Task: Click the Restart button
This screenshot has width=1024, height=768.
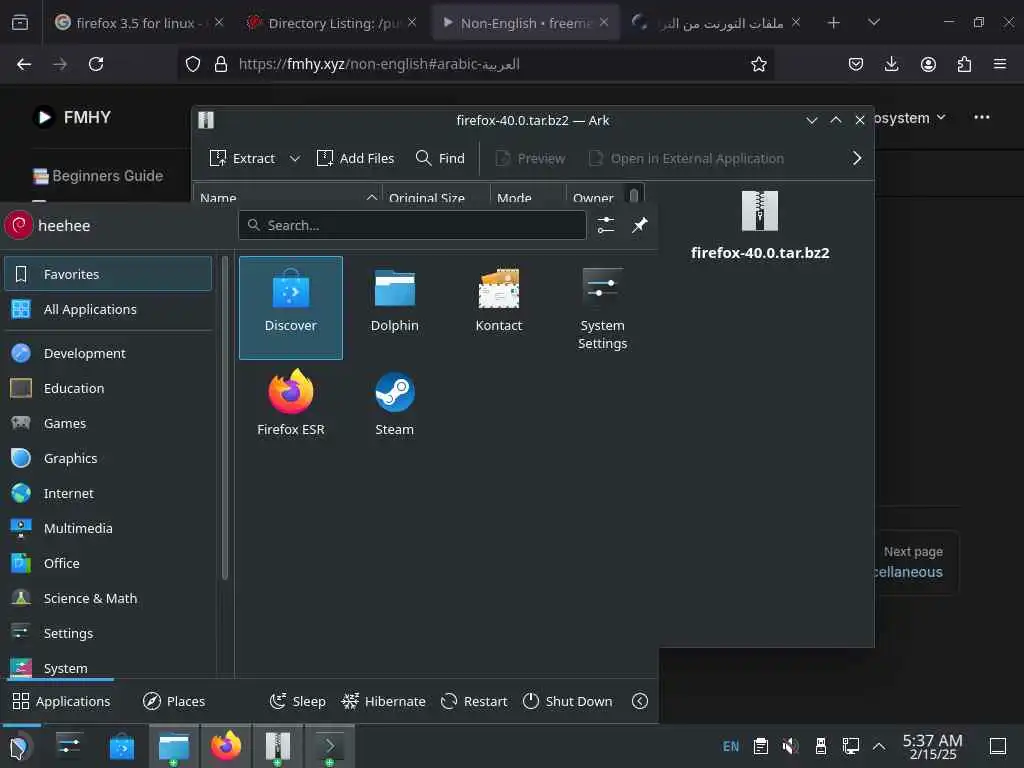Action: point(474,701)
